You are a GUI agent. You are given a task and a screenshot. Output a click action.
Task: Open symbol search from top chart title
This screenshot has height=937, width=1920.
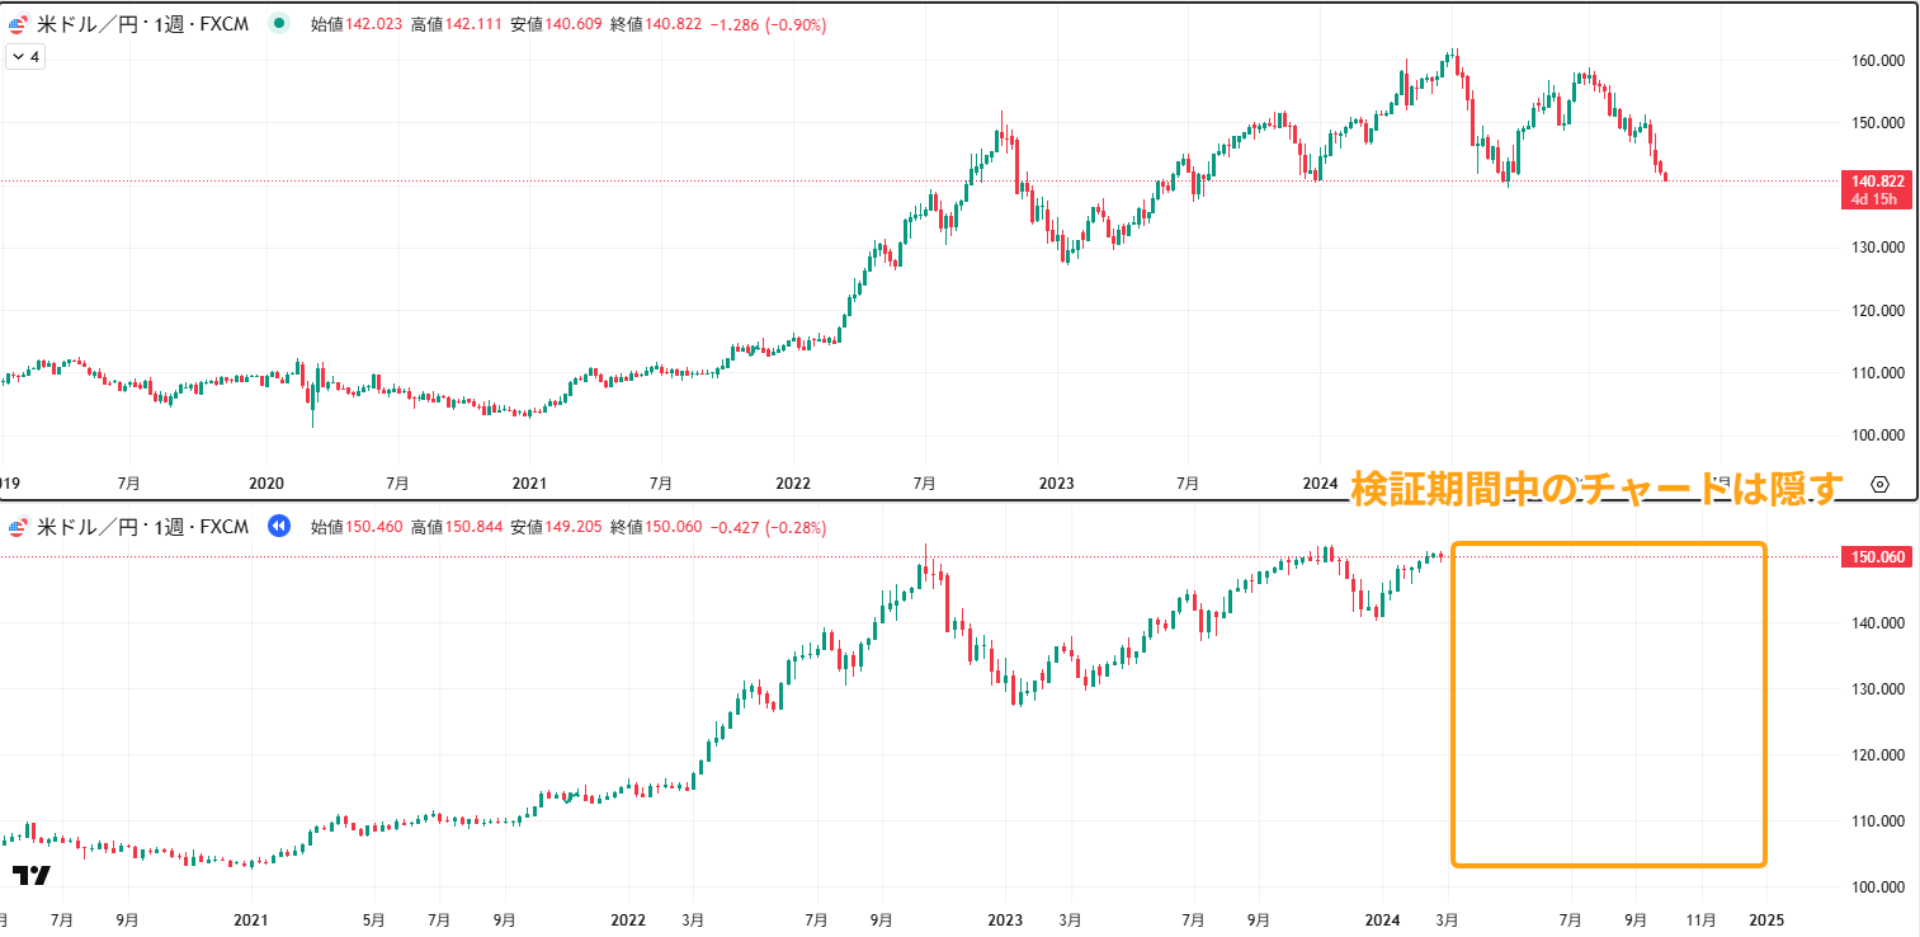tap(142, 24)
